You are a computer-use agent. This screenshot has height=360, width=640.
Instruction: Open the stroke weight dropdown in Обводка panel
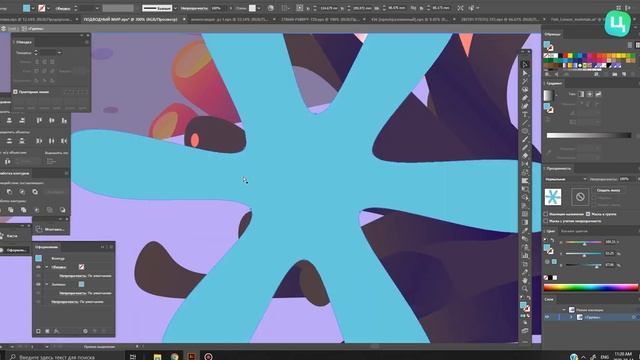(x=60, y=53)
